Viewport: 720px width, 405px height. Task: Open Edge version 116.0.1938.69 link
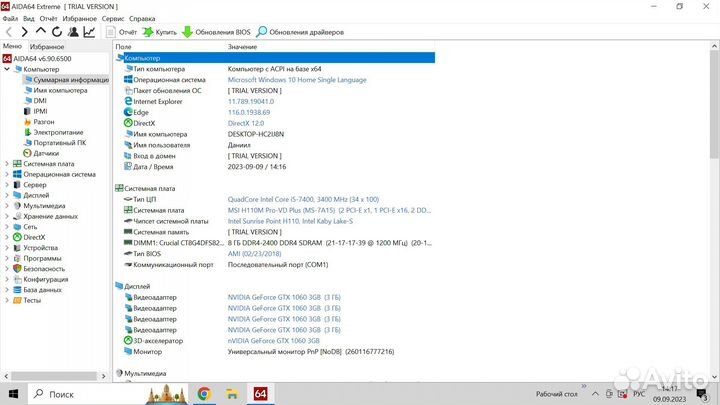249,112
